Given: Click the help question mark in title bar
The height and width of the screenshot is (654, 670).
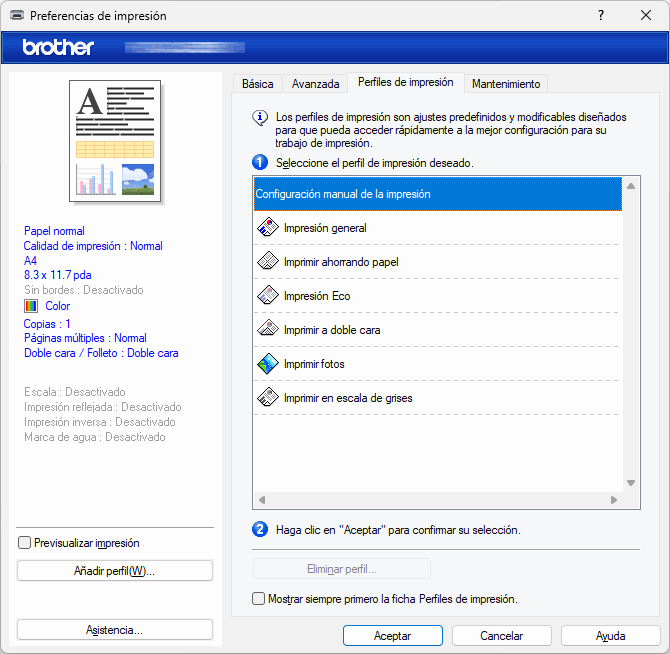Looking at the screenshot, I should point(600,16).
